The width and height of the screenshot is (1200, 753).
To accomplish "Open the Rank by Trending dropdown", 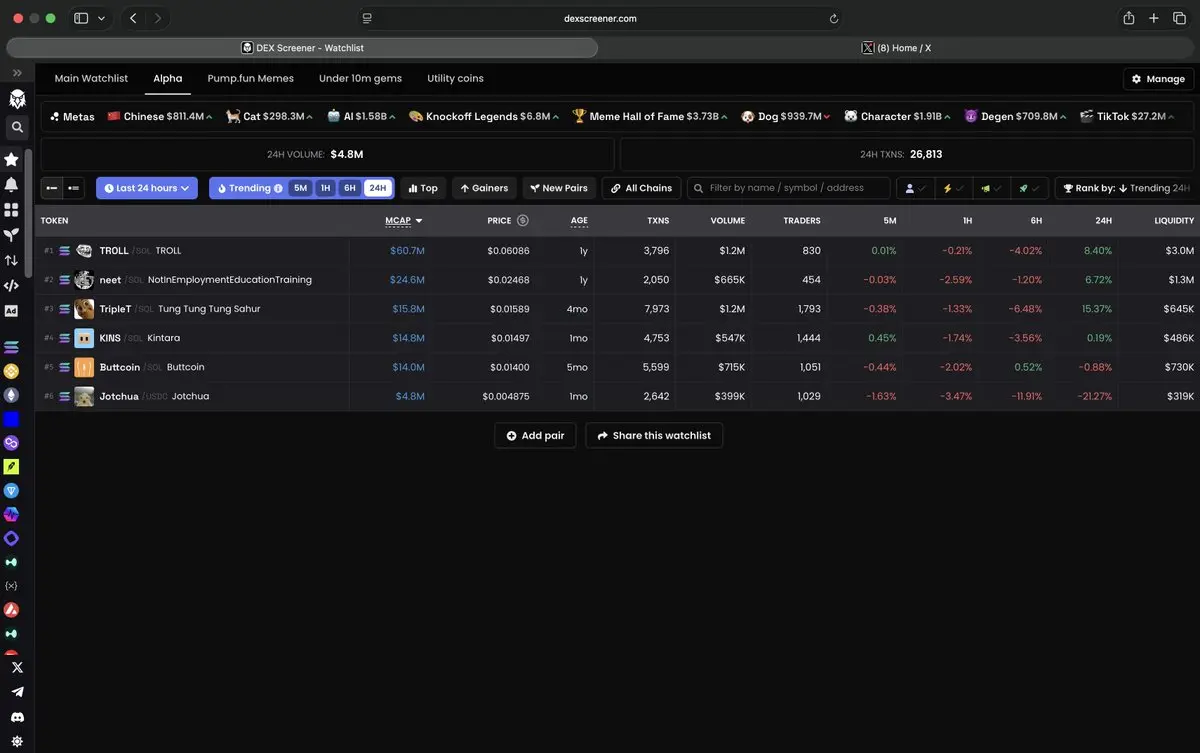I will coord(1125,188).
